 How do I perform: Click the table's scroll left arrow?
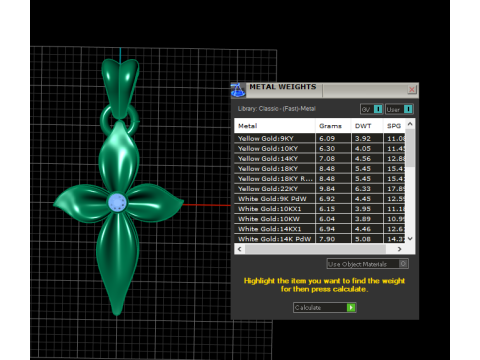coord(240,249)
